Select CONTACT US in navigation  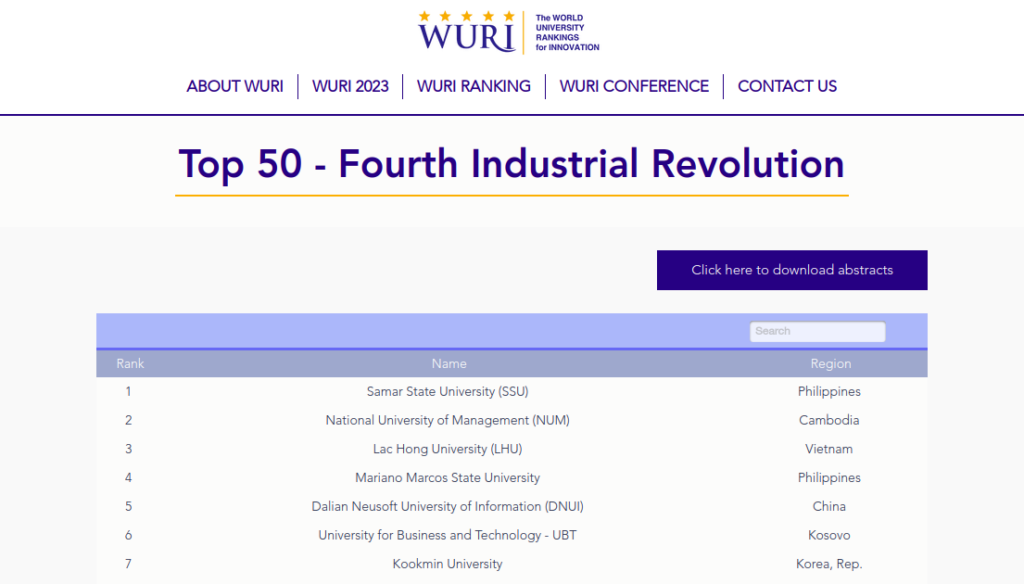coord(787,86)
